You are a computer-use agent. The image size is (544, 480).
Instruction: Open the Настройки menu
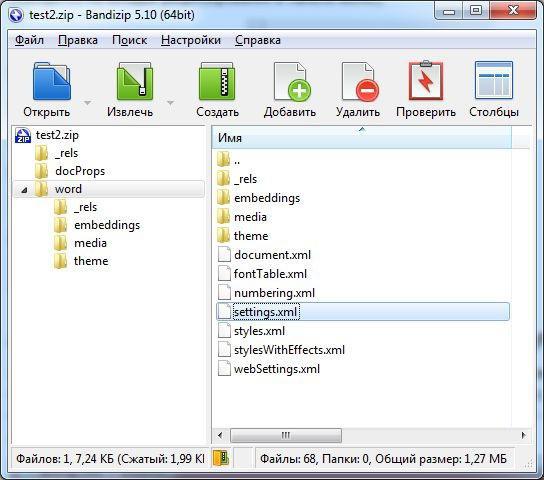pyautogui.click(x=191, y=40)
